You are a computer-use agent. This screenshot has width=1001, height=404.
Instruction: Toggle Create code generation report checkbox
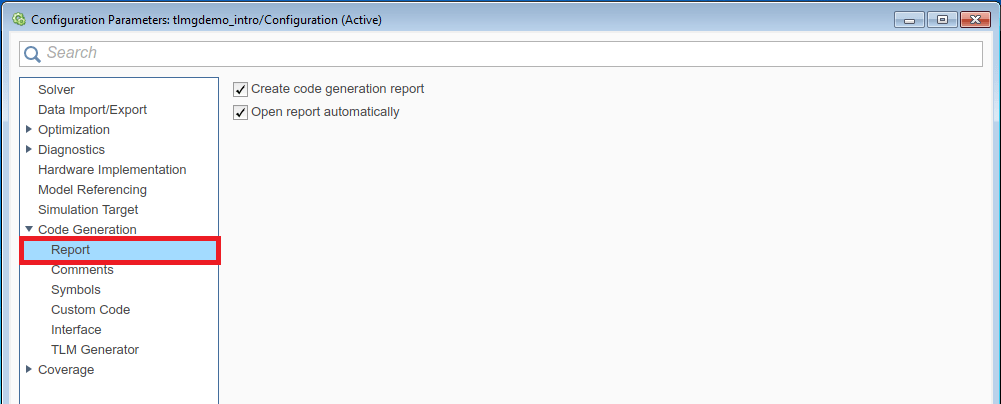coord(240,89)
